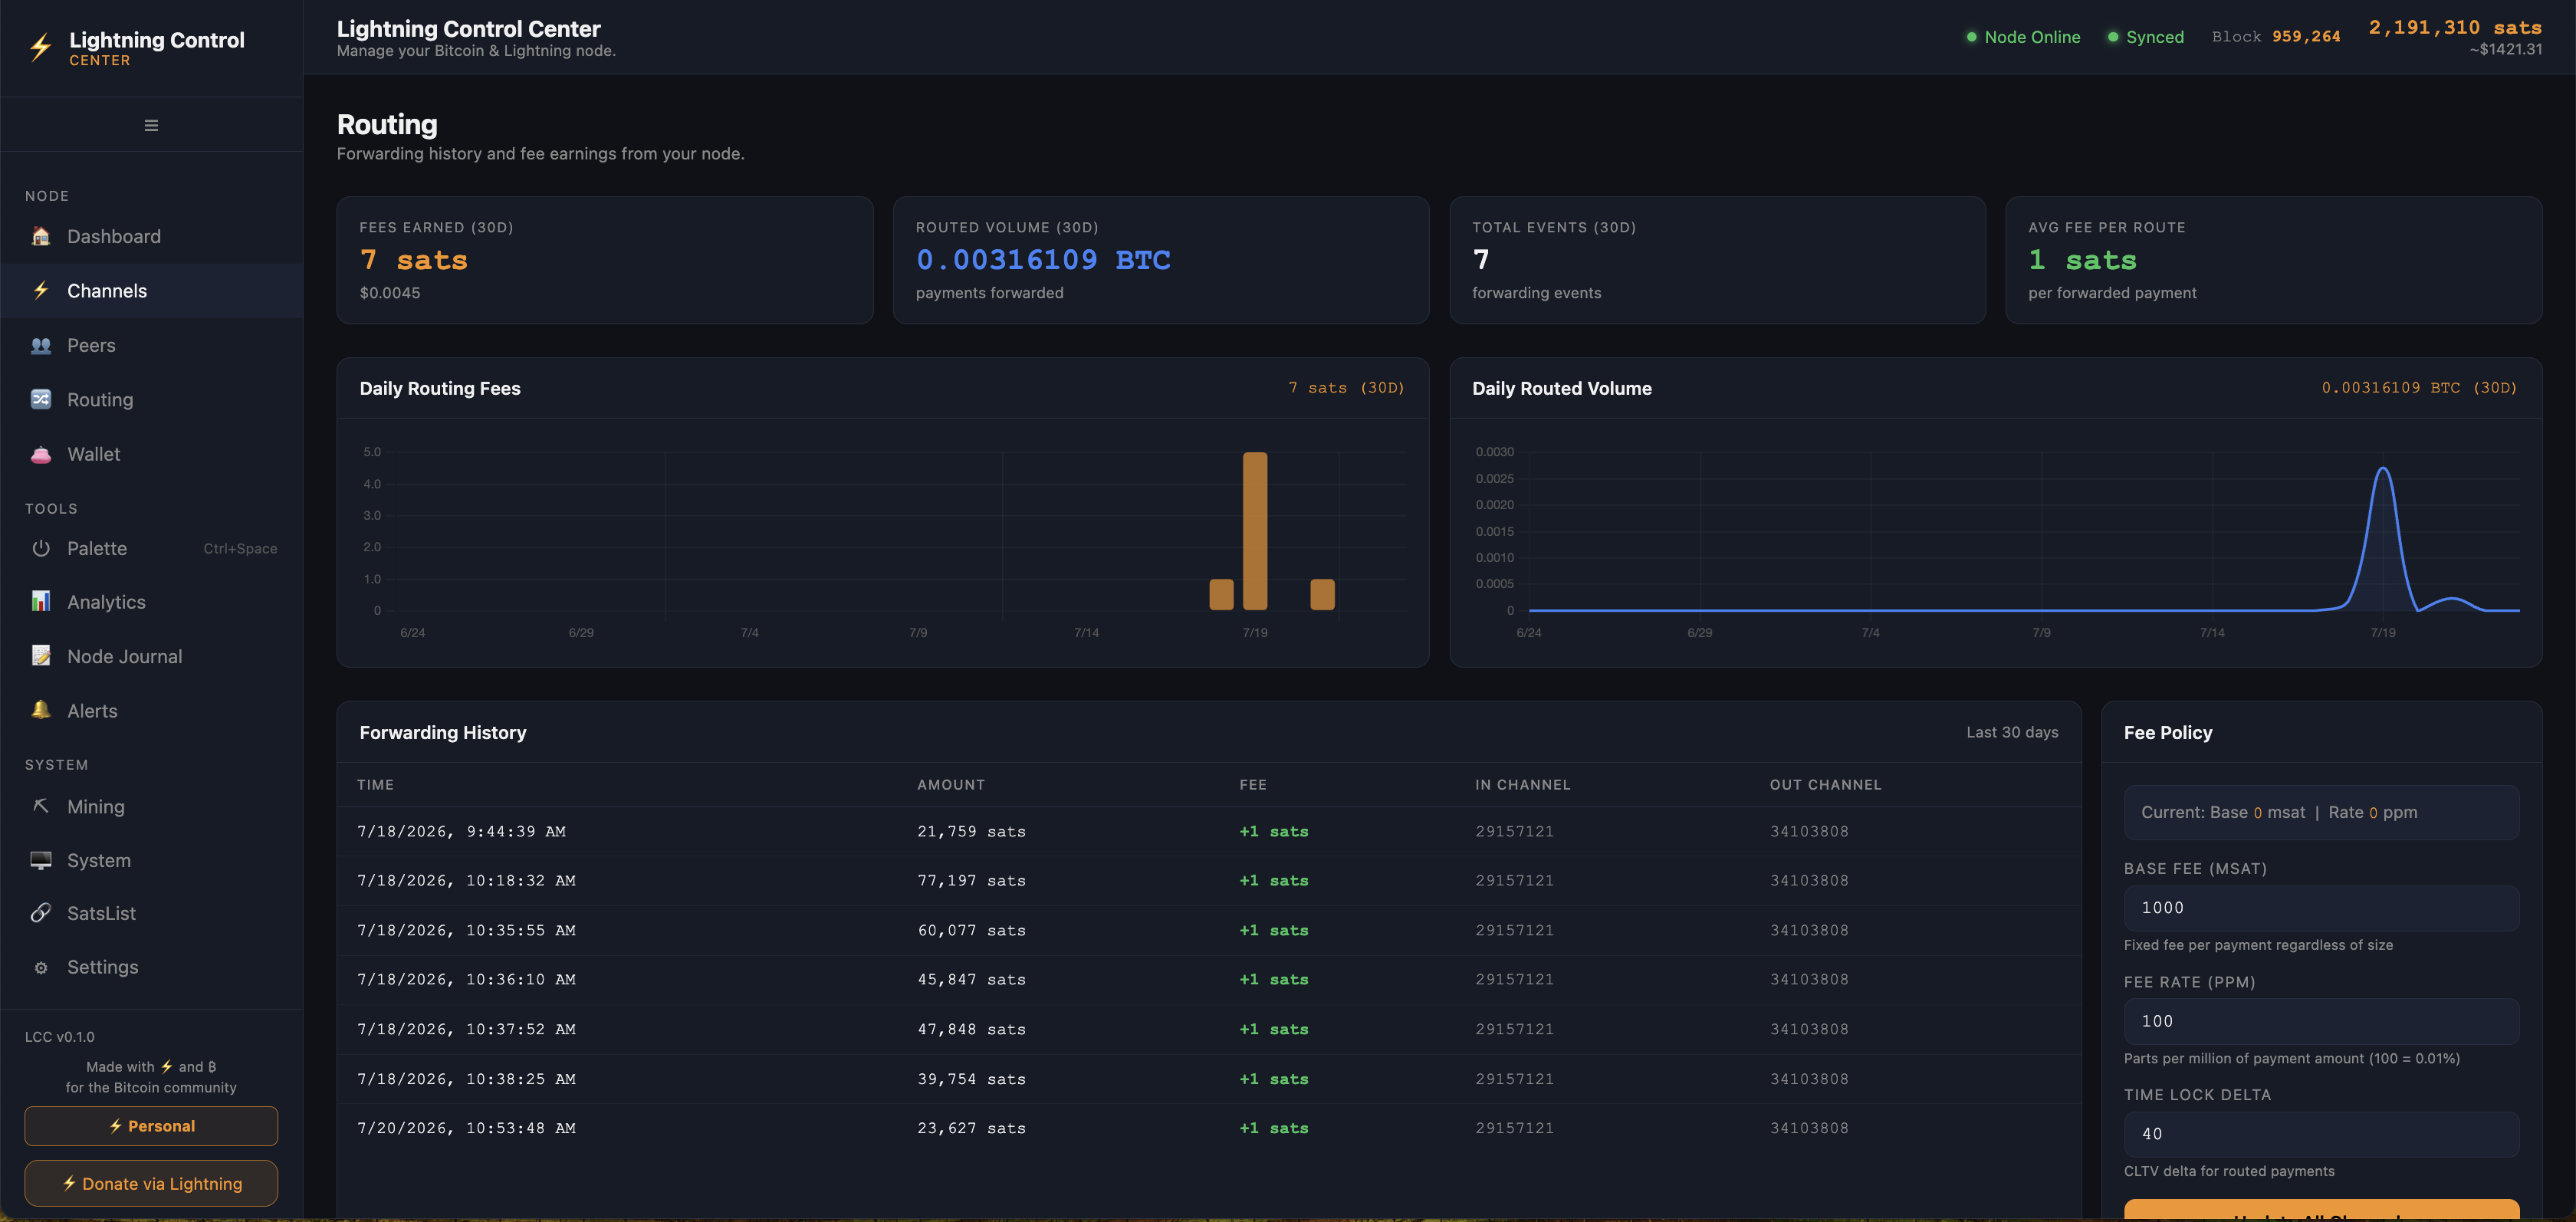Viewport: 2576px width, 1222px height.
Task: Open the Wallet section
Action: coord(152,454)
